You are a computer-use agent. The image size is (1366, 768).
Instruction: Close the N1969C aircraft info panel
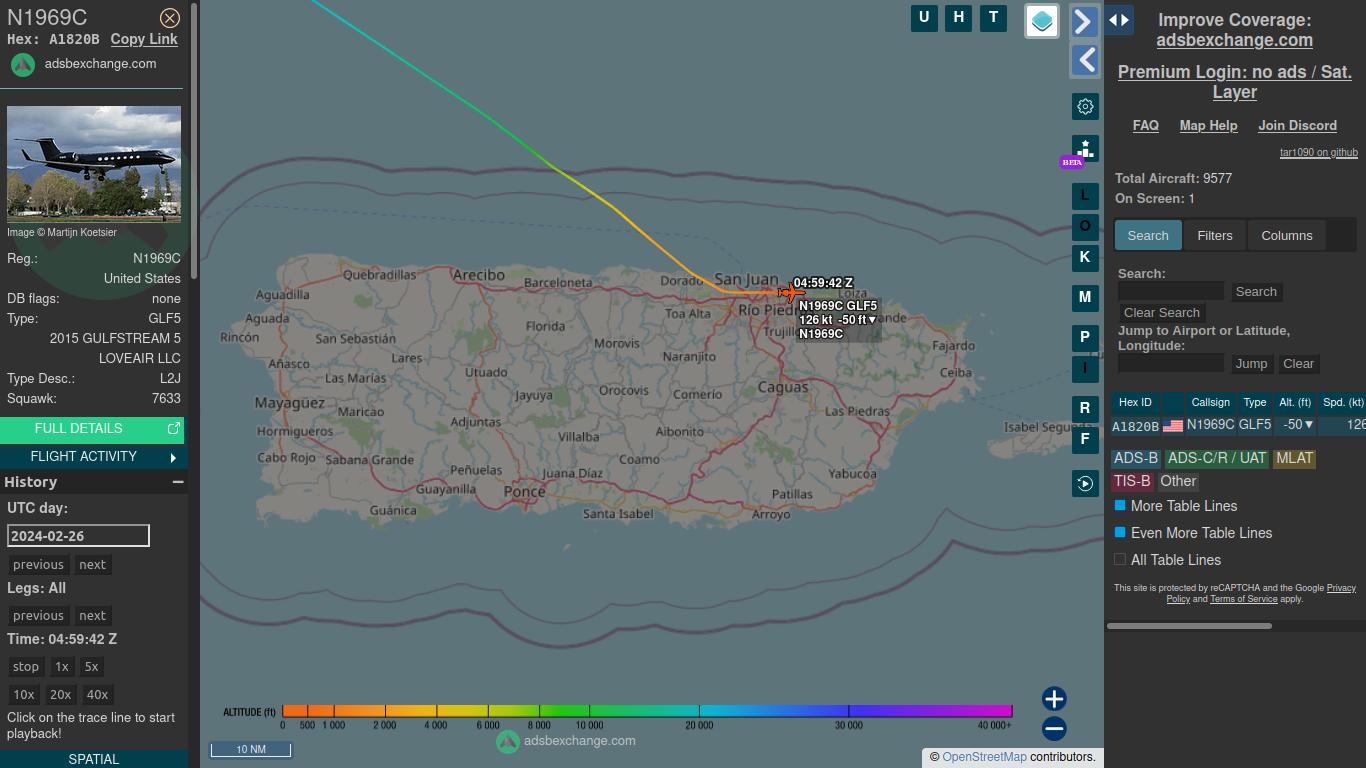point(170,18)
